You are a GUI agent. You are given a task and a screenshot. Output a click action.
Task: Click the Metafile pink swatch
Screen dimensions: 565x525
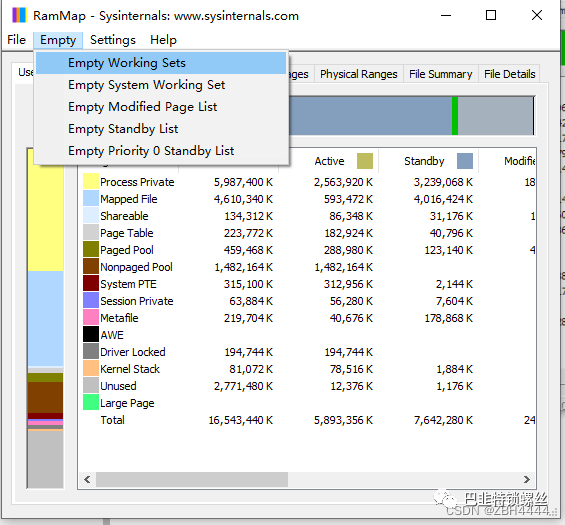pyautogui.click(x=91, y=317)
